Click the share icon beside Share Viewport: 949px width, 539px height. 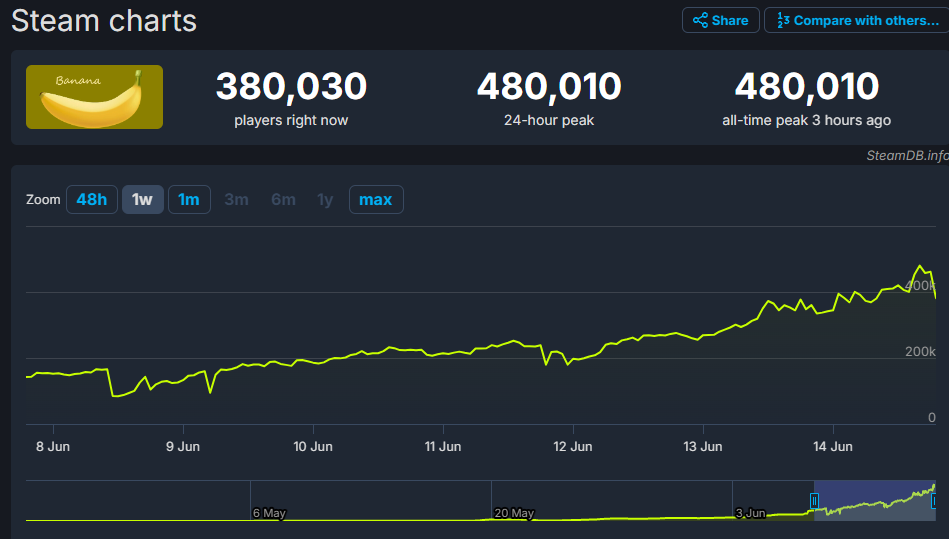pyautogui.click(x=700, y=21)
